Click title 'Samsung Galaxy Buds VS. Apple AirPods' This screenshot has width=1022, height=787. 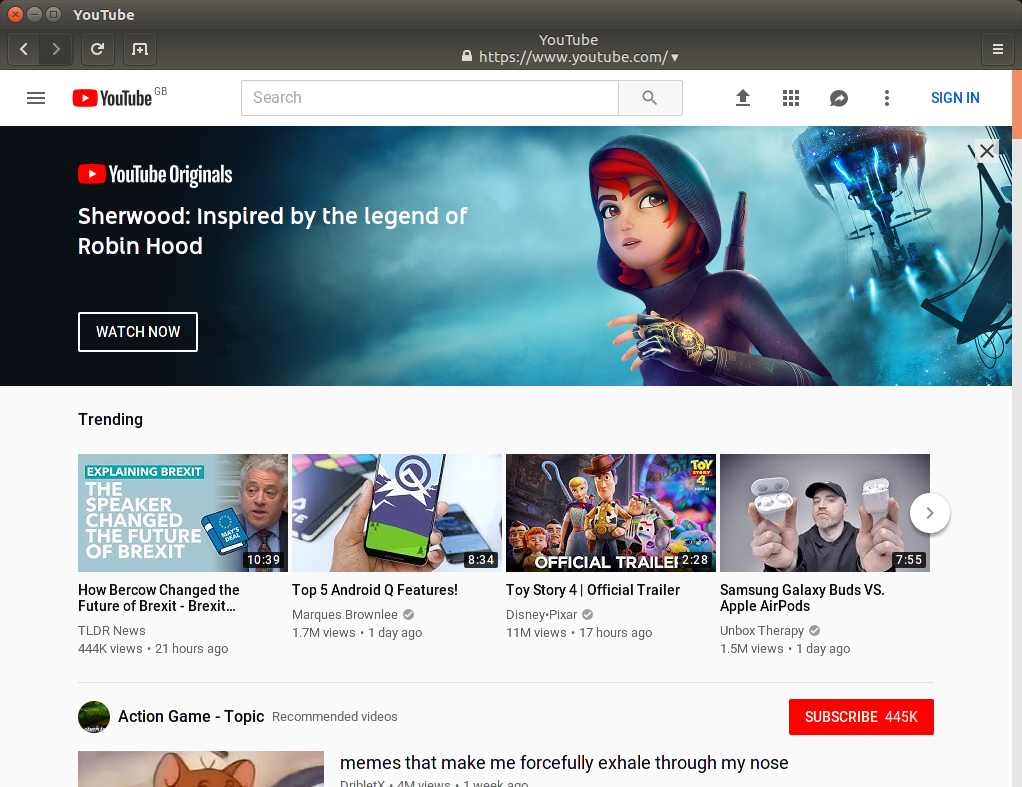(x=802, y=598)
